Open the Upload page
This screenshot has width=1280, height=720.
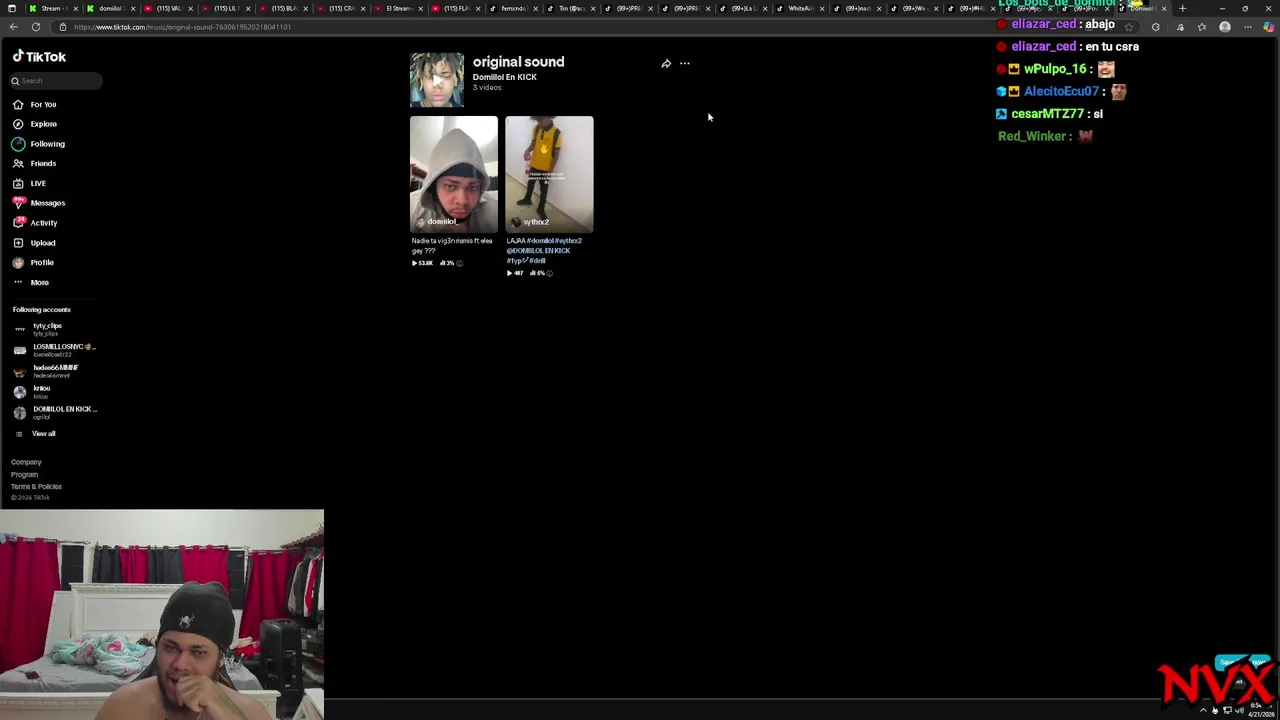click(x=34, y=243)
